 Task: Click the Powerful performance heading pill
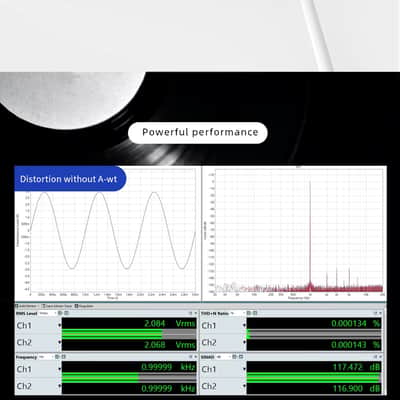pyautogui.click(x=198, y=133)
